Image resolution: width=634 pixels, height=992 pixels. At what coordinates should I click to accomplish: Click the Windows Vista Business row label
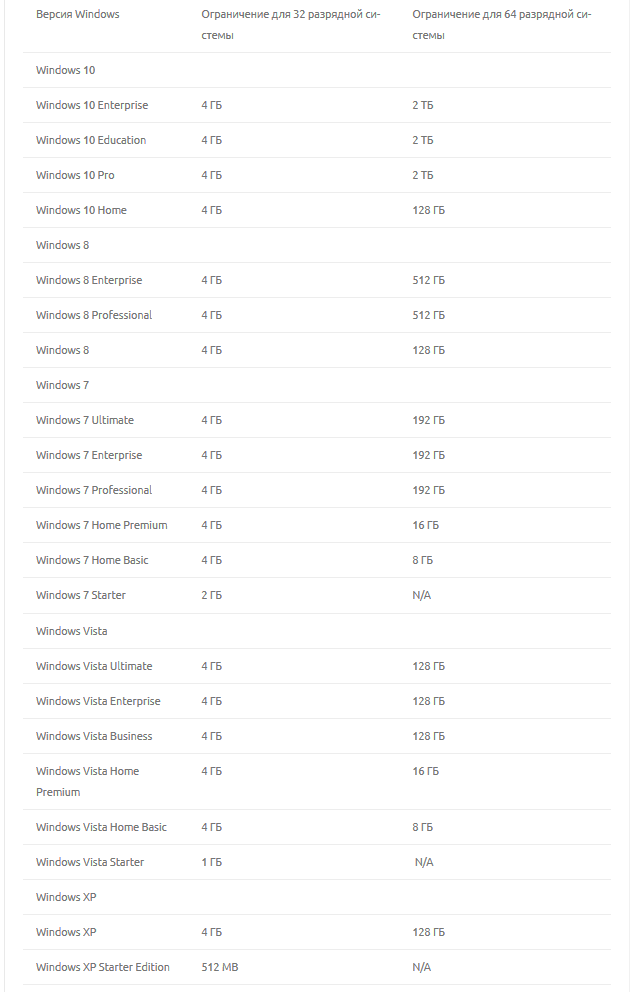point(94,736)
